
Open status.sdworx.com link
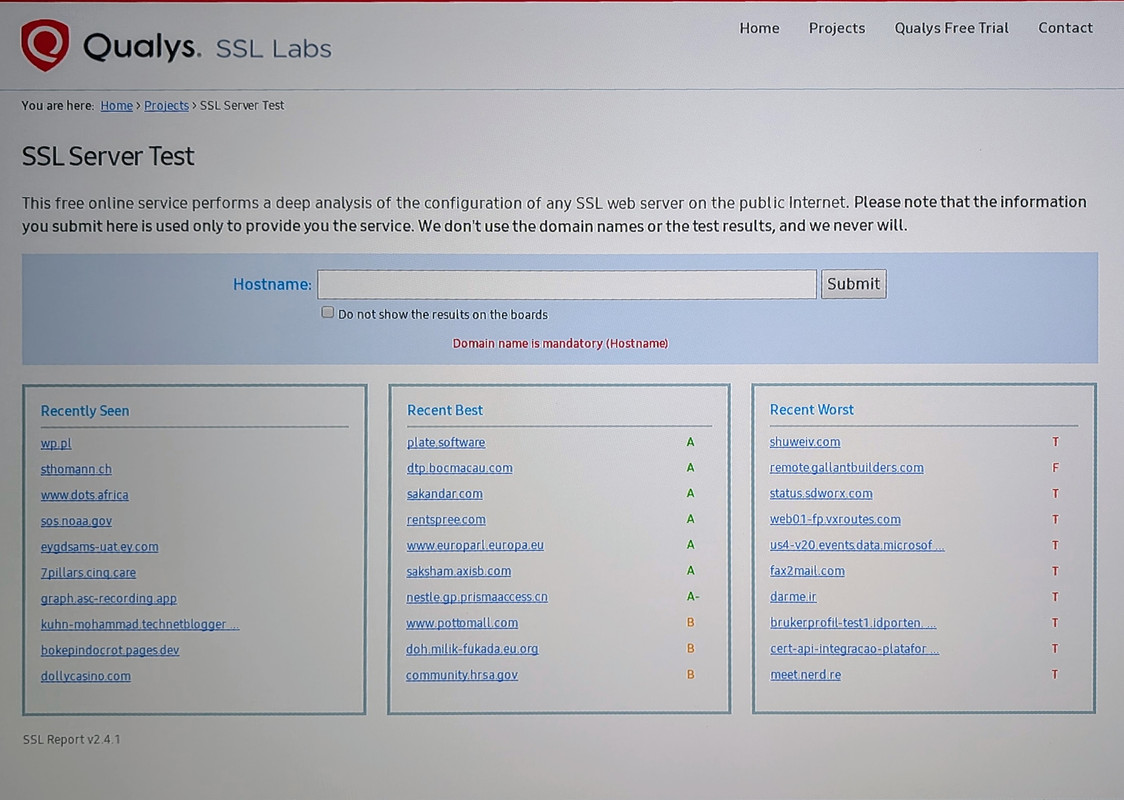[821, 493]
